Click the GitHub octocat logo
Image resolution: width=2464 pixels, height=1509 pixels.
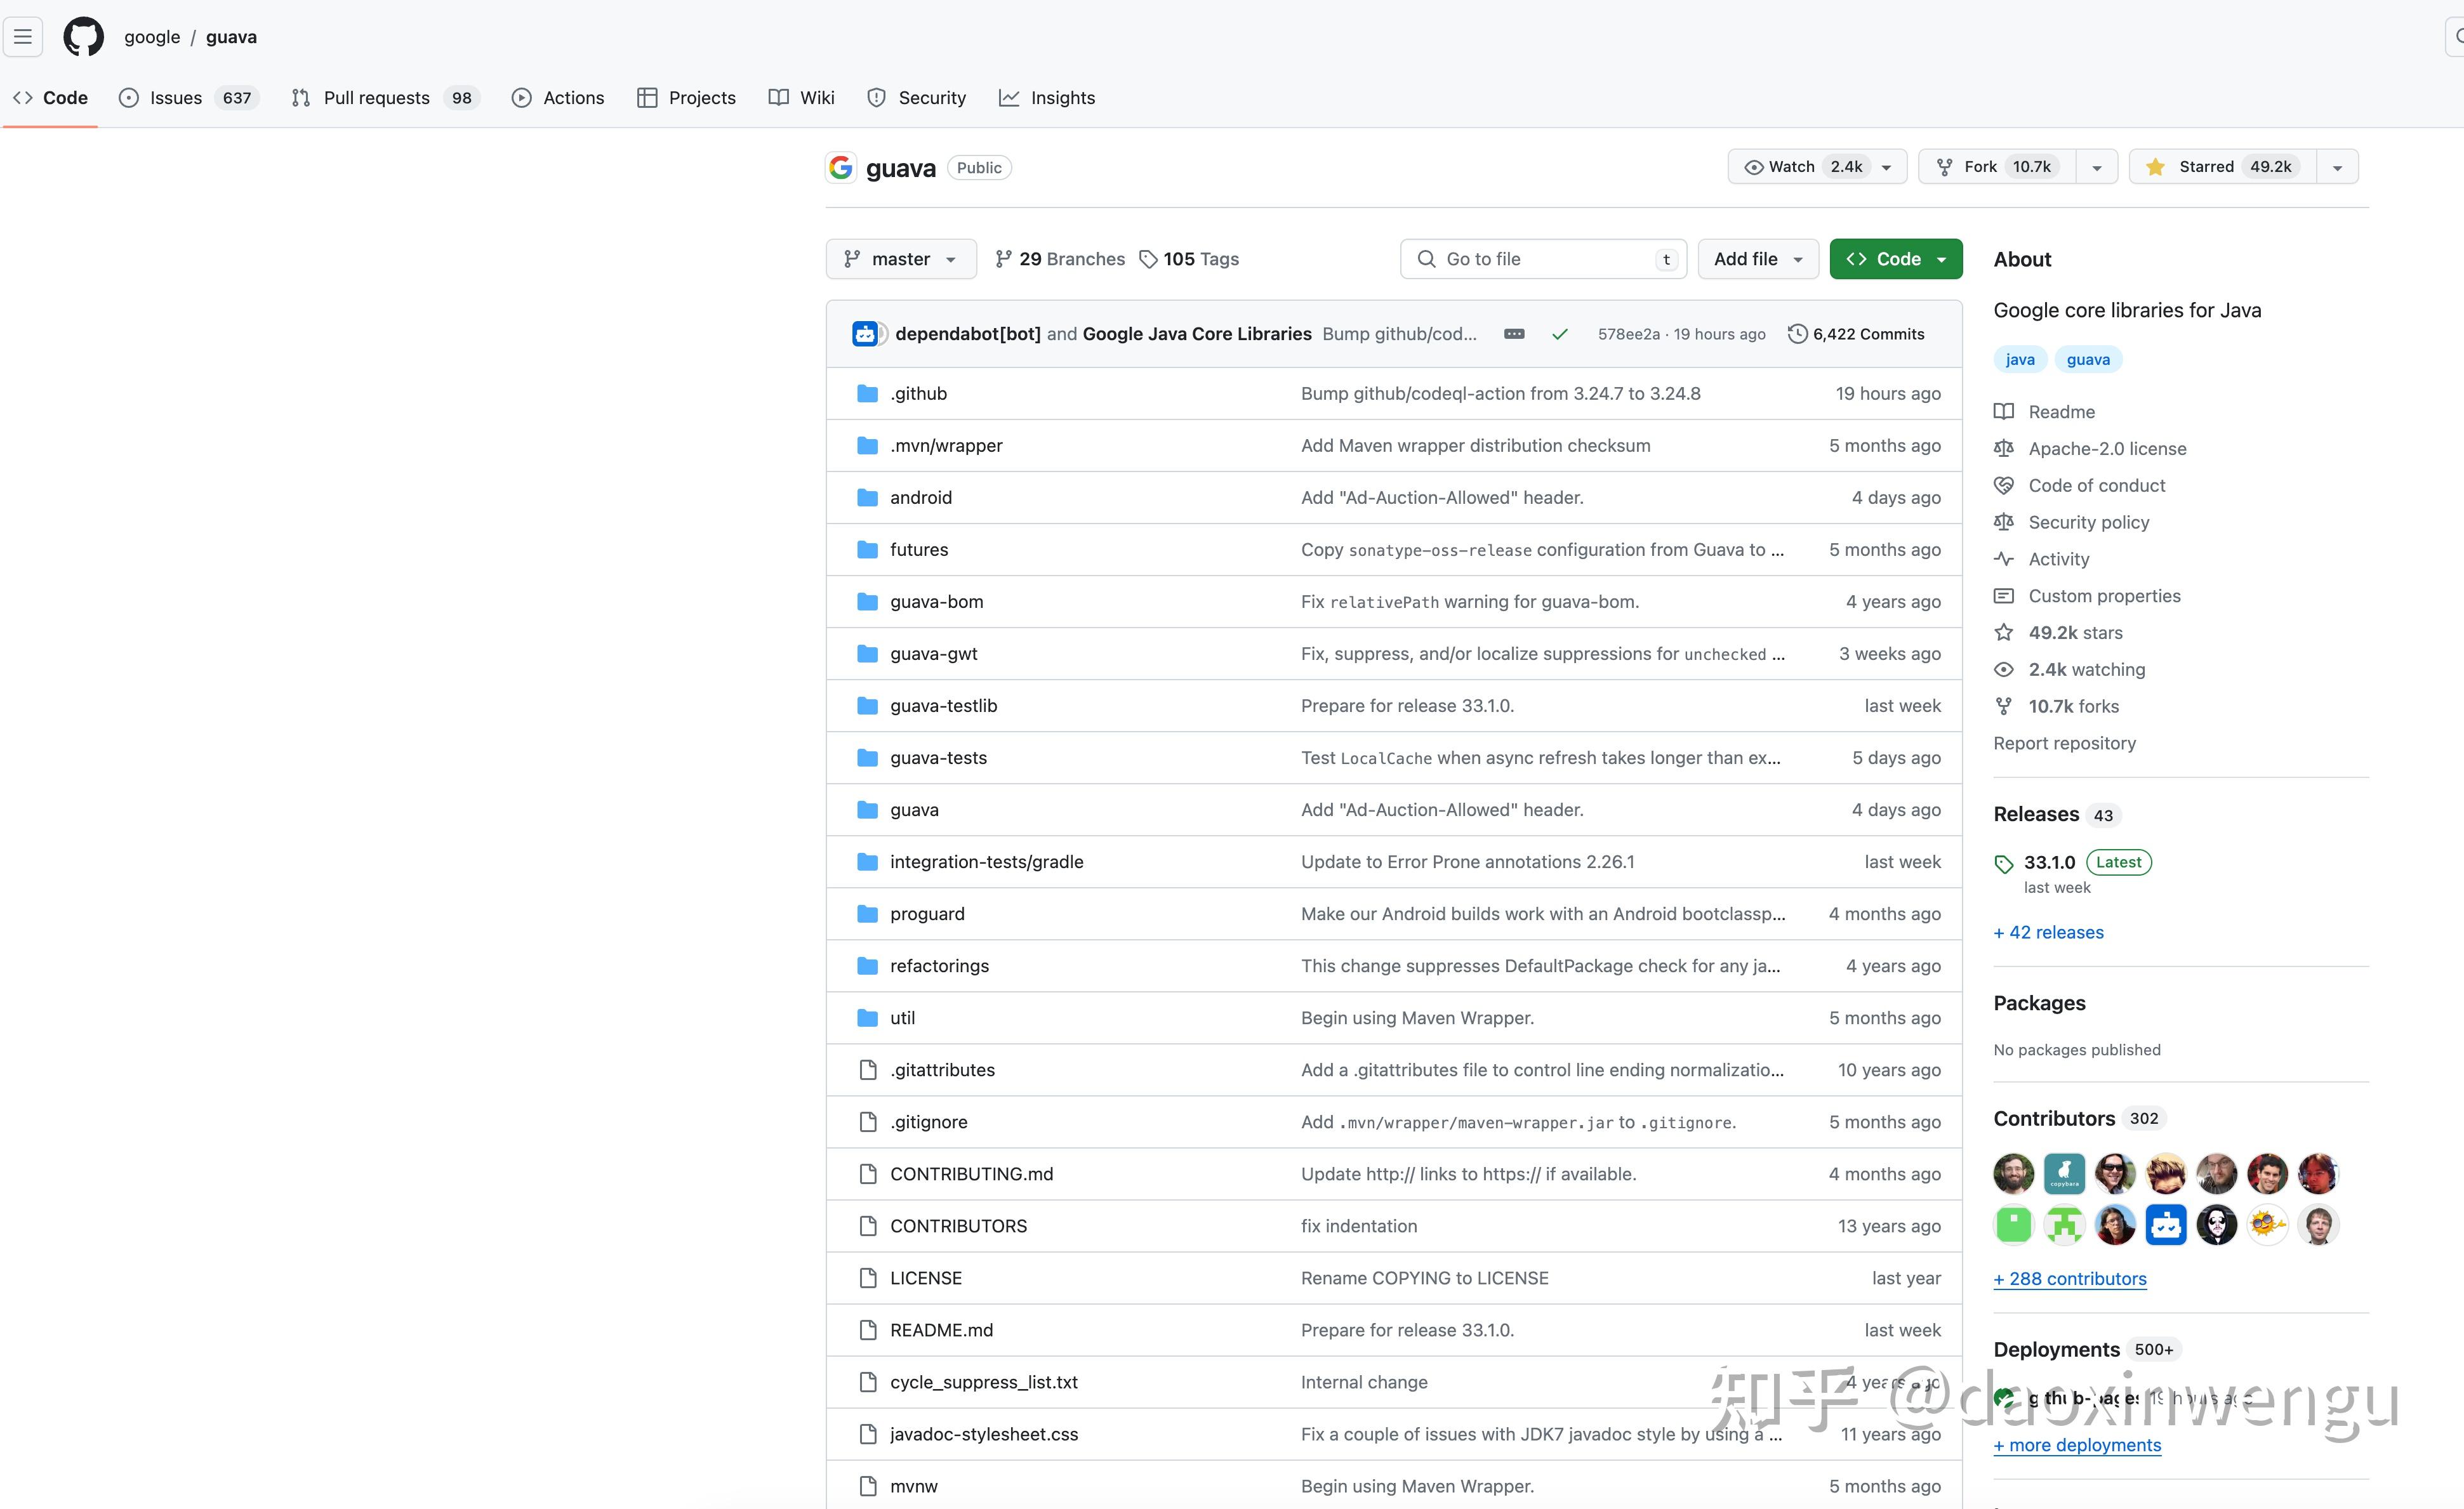pos(83,37)
